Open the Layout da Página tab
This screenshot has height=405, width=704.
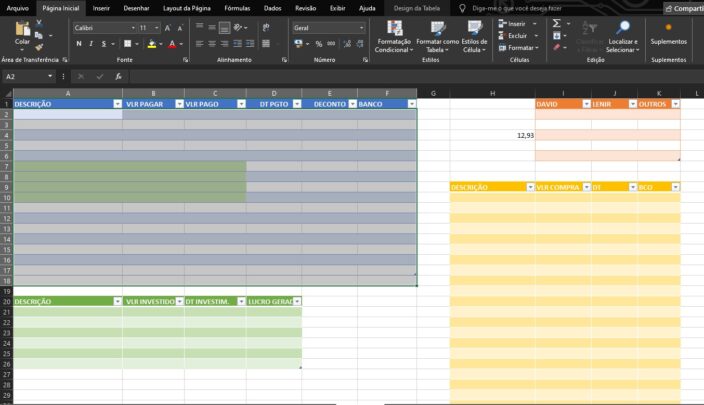pos(187,7)
